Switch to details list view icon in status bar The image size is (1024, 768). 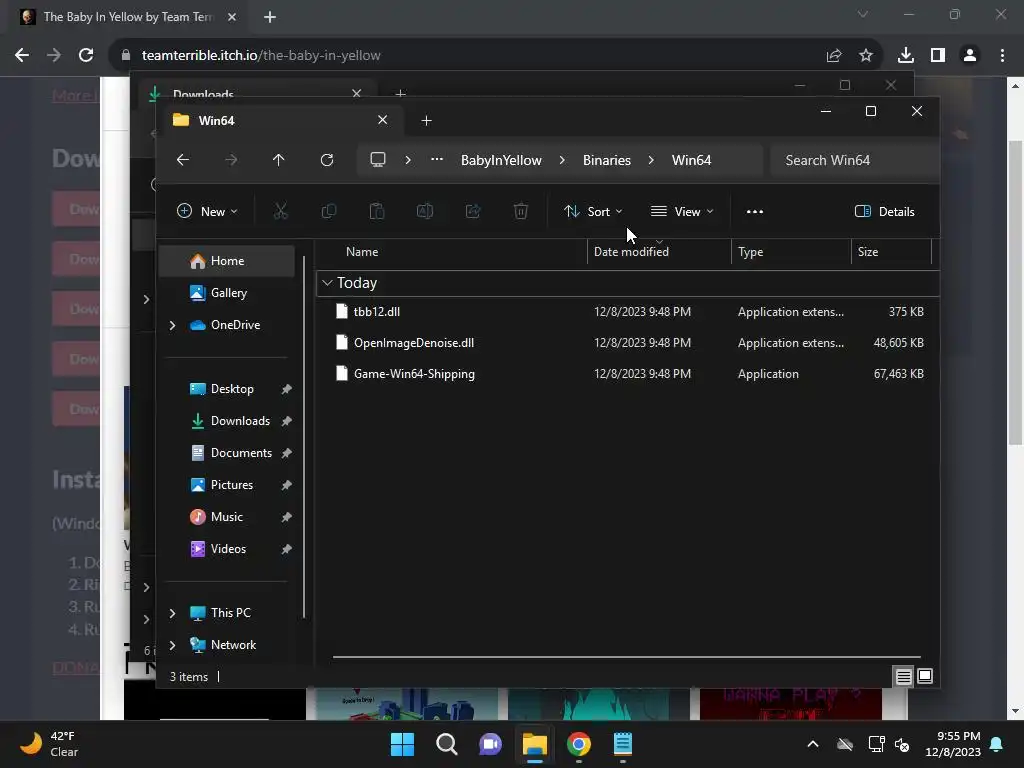[903, 677]
